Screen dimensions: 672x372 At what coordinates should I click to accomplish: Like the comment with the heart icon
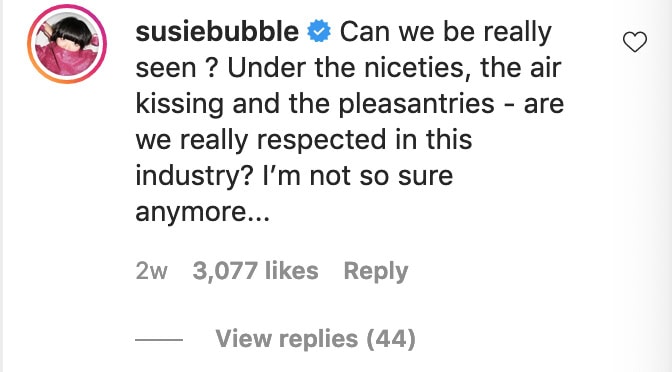(x=635, y=42)
